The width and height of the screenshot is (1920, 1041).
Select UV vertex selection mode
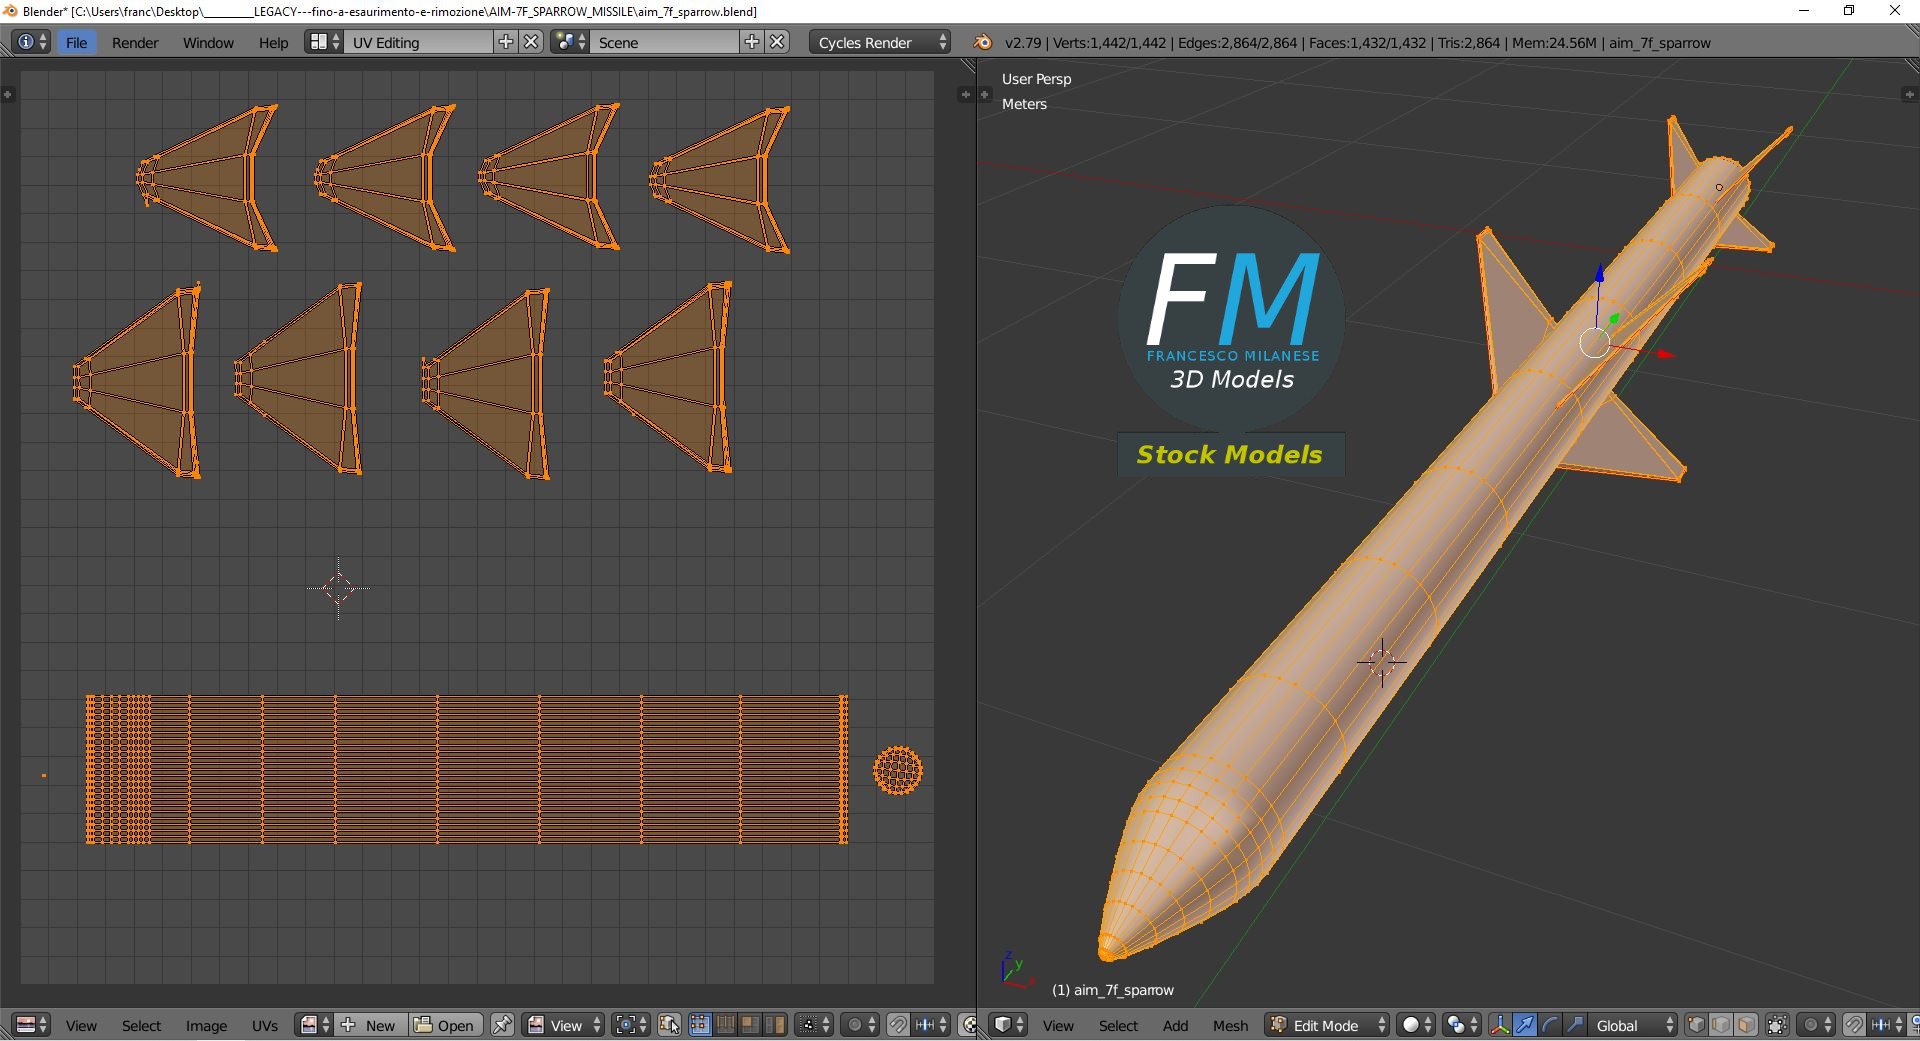pyautogui.click(x=699, y=1025)
